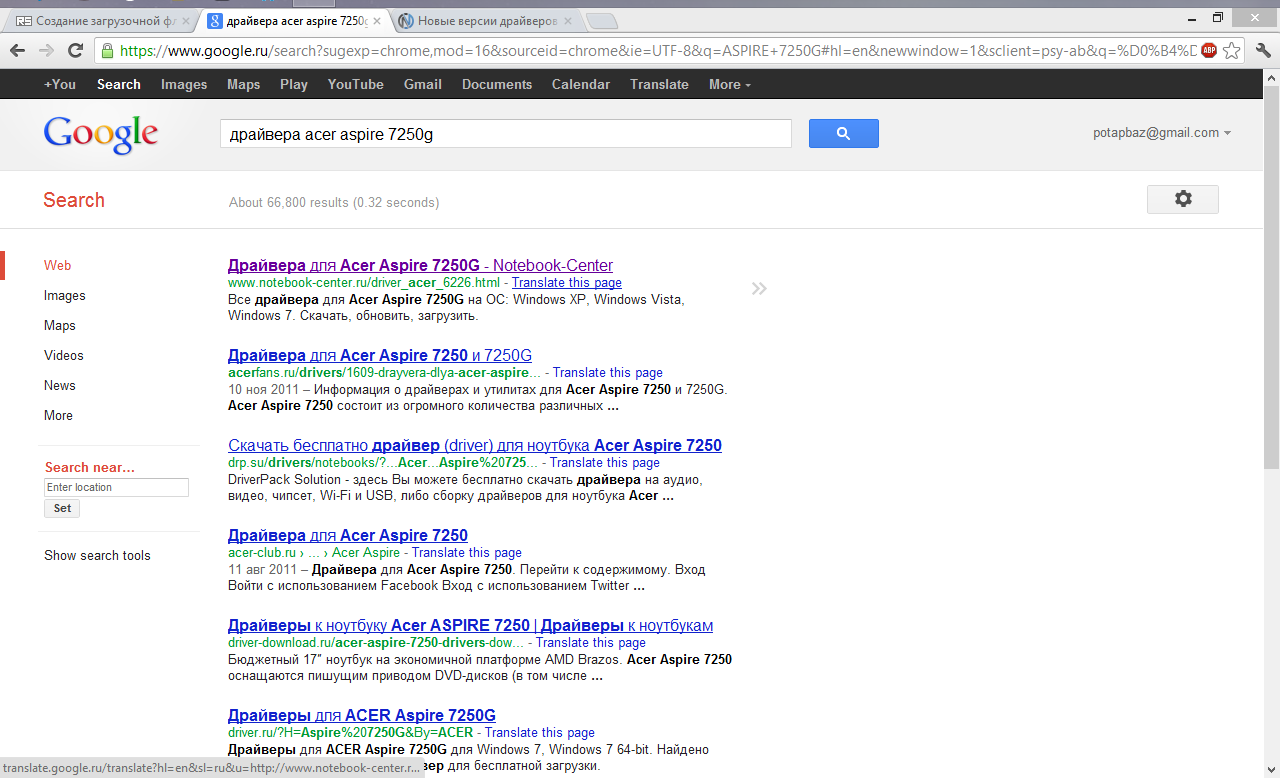Bookmark this page with the star icon
The height and width of the screenshot is (778, 1280).
click(1232, 50)
